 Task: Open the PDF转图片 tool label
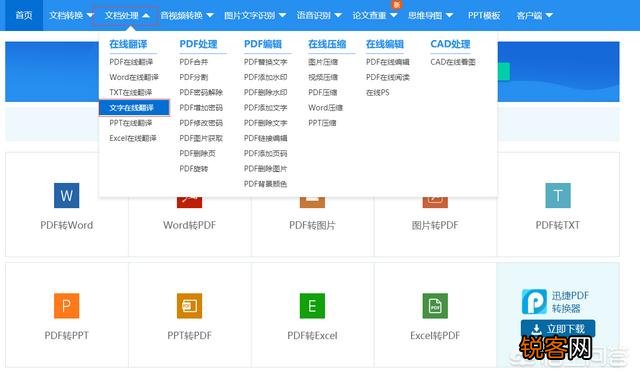tap(312, 225)
